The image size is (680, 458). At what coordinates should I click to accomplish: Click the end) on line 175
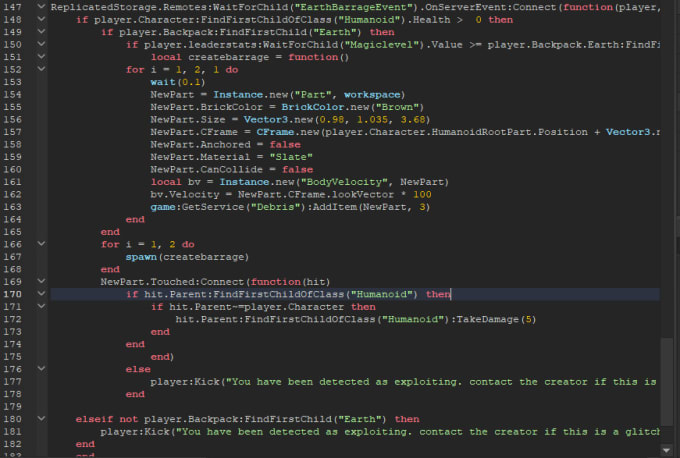[162, 357]
